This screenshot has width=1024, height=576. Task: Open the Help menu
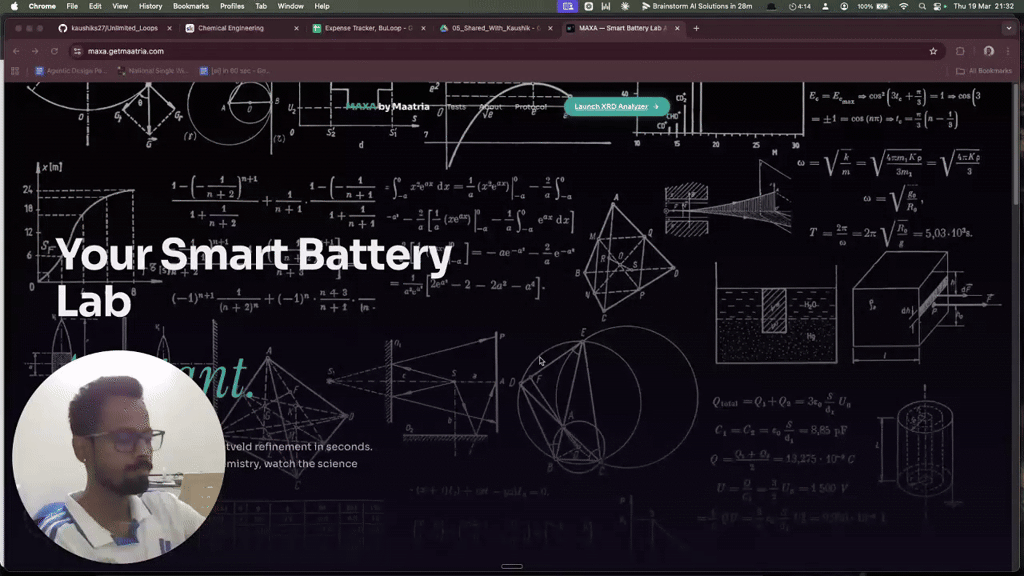point(322,6)
